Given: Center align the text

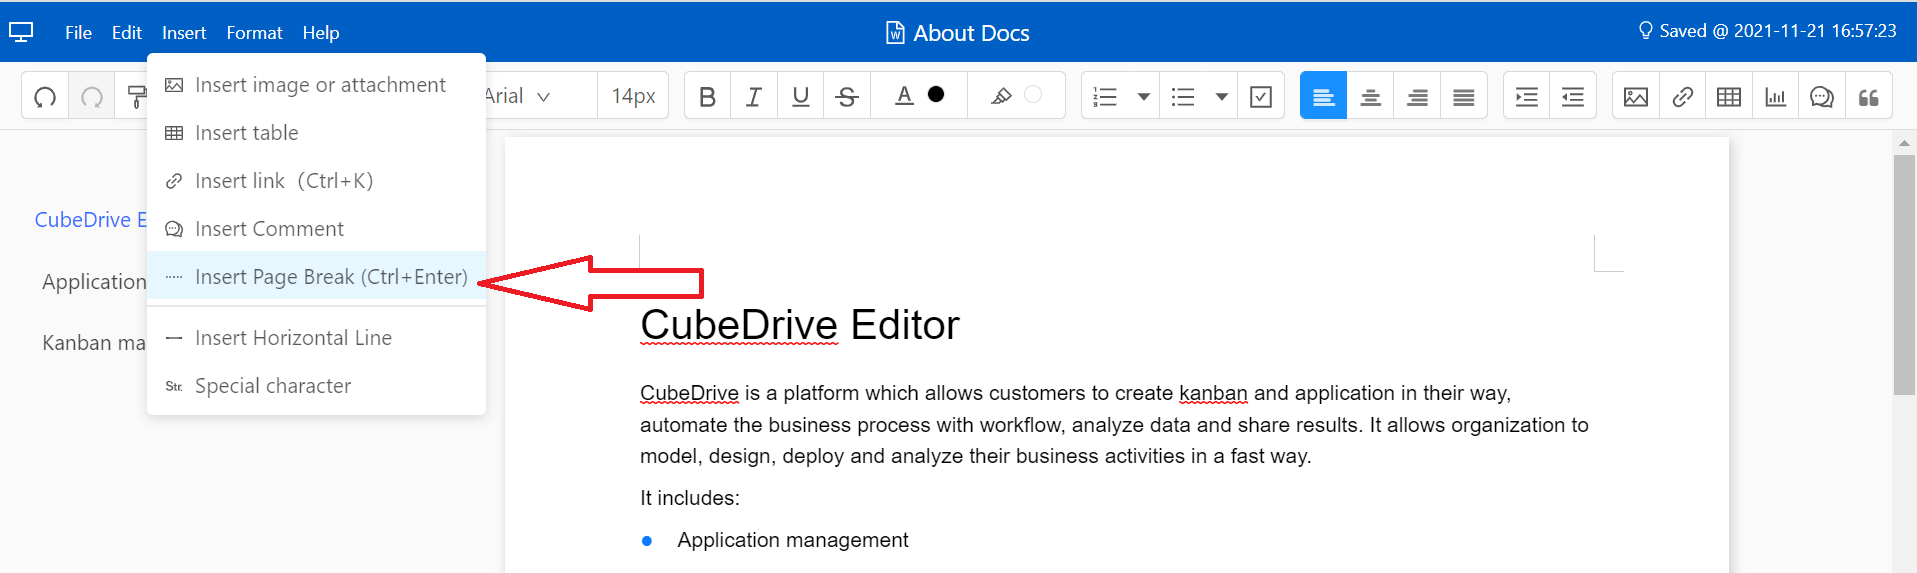Looking at the screenshot, I should [x=1370, y=97].
